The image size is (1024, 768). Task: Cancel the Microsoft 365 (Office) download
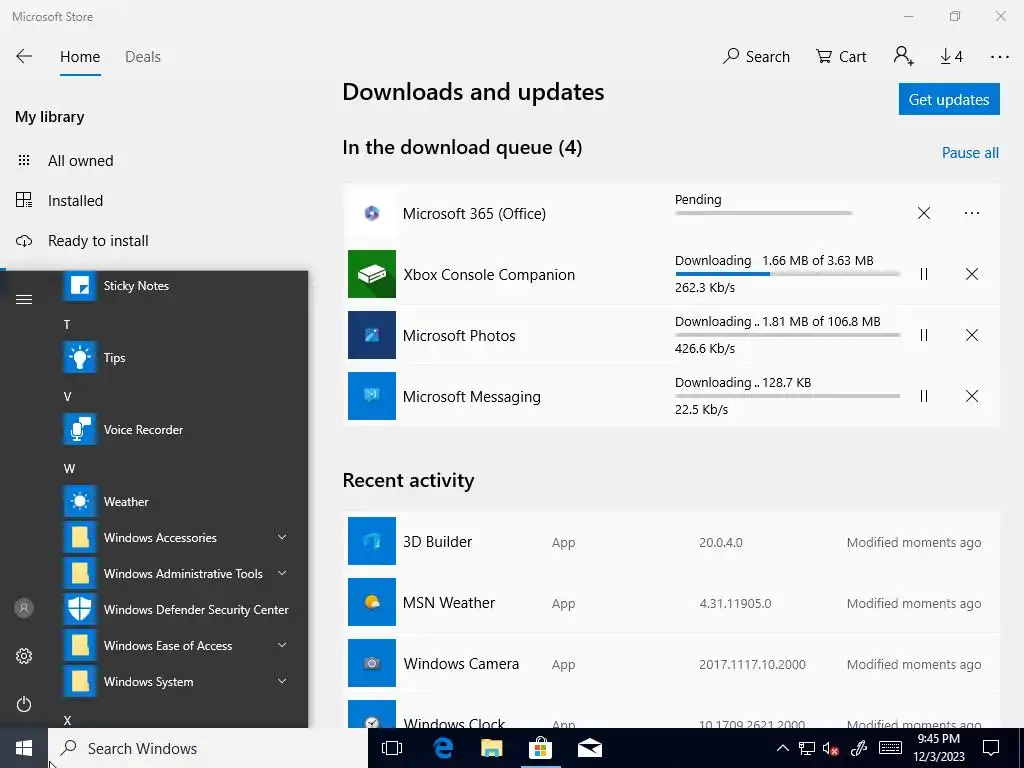[923, 213]
